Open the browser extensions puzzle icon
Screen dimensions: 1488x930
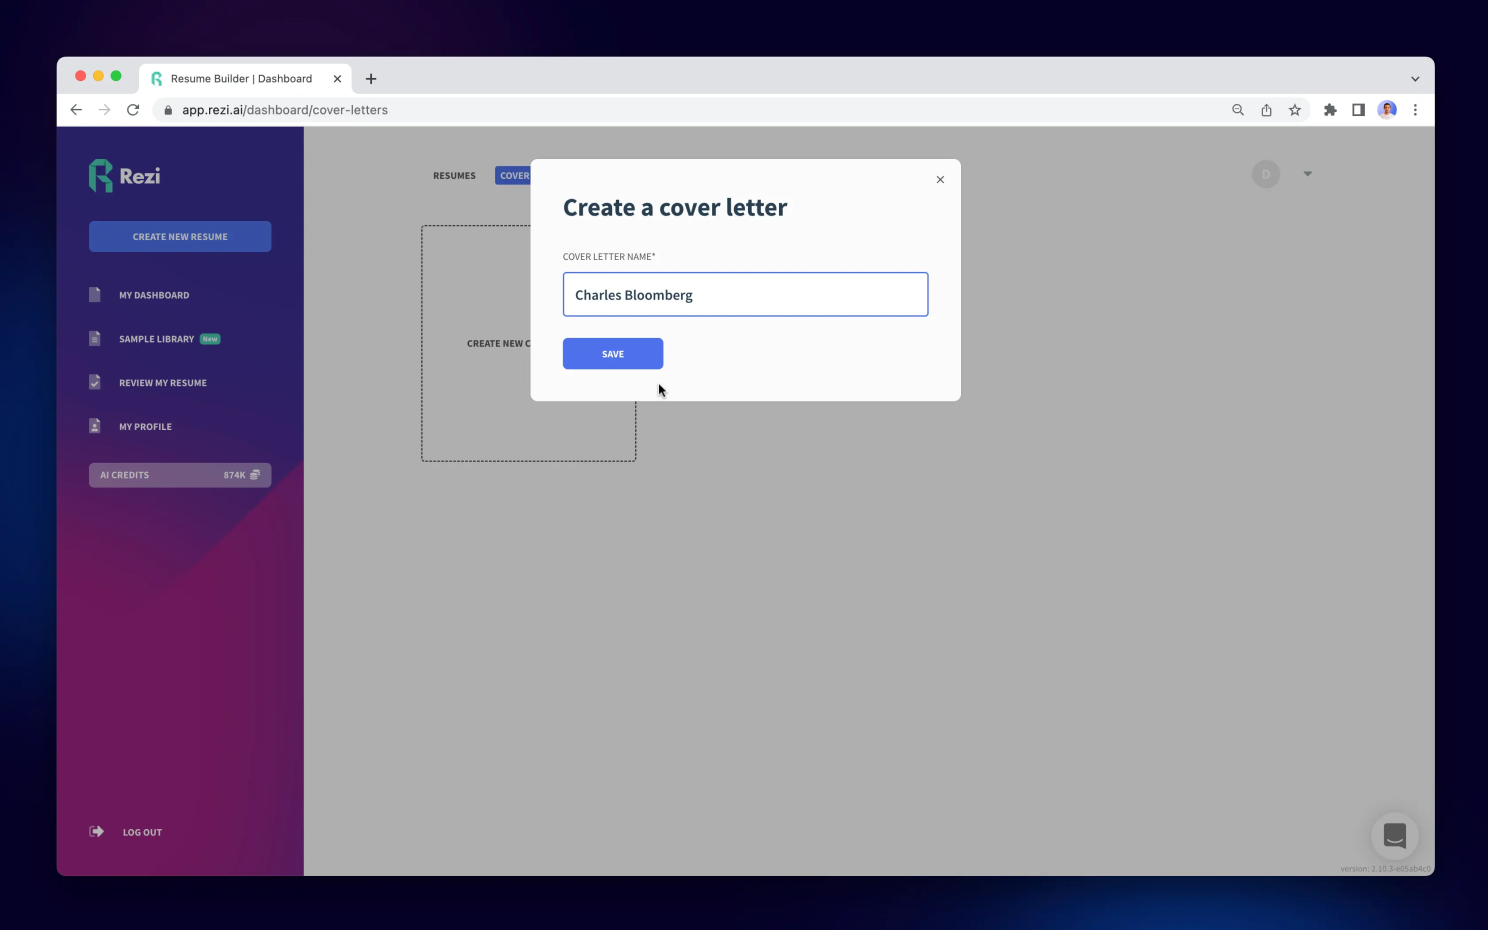coord(1330,110)
